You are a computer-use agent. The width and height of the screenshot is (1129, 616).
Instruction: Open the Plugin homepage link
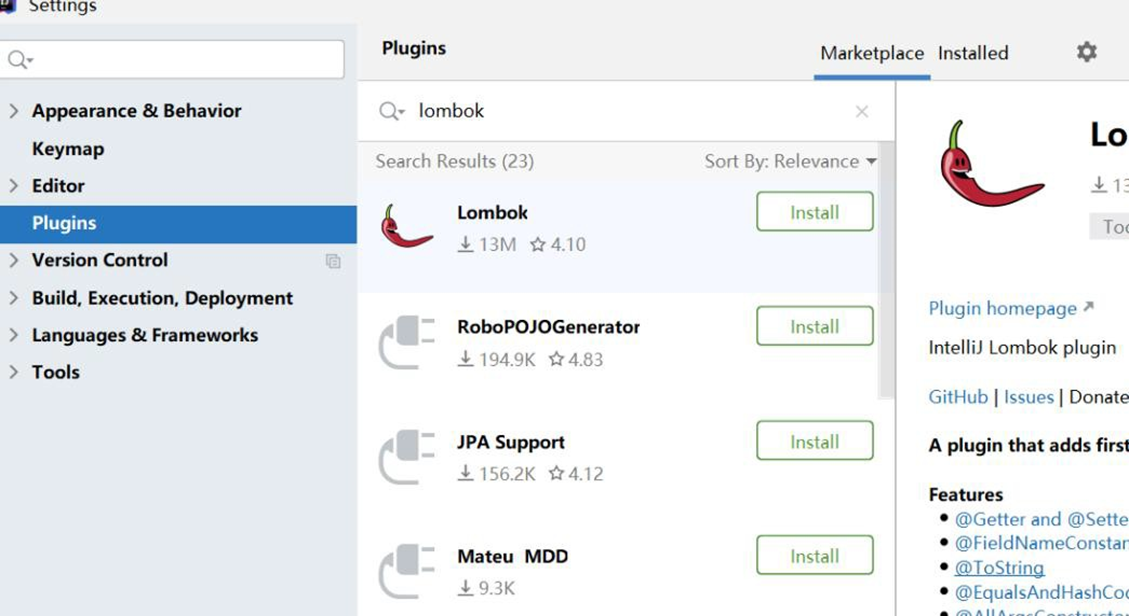coord(1003,308)
